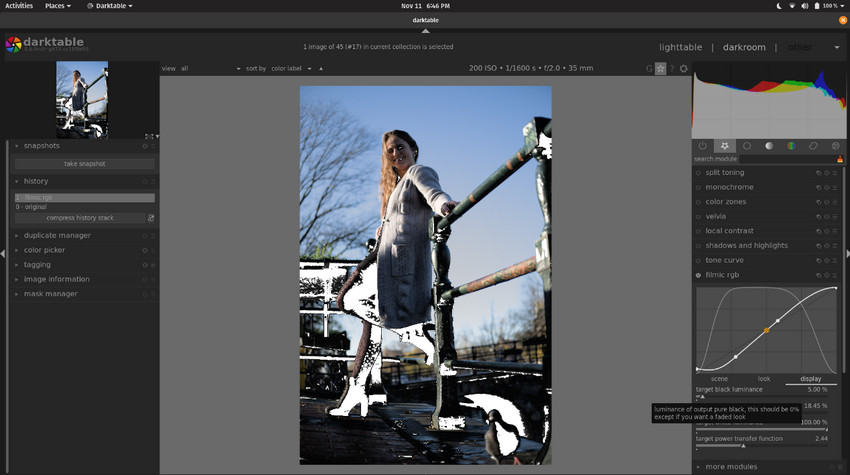Viewport: 850px width, 475px height.
Task: Open tagging panel presets menu
Action: tap(153, 265)
